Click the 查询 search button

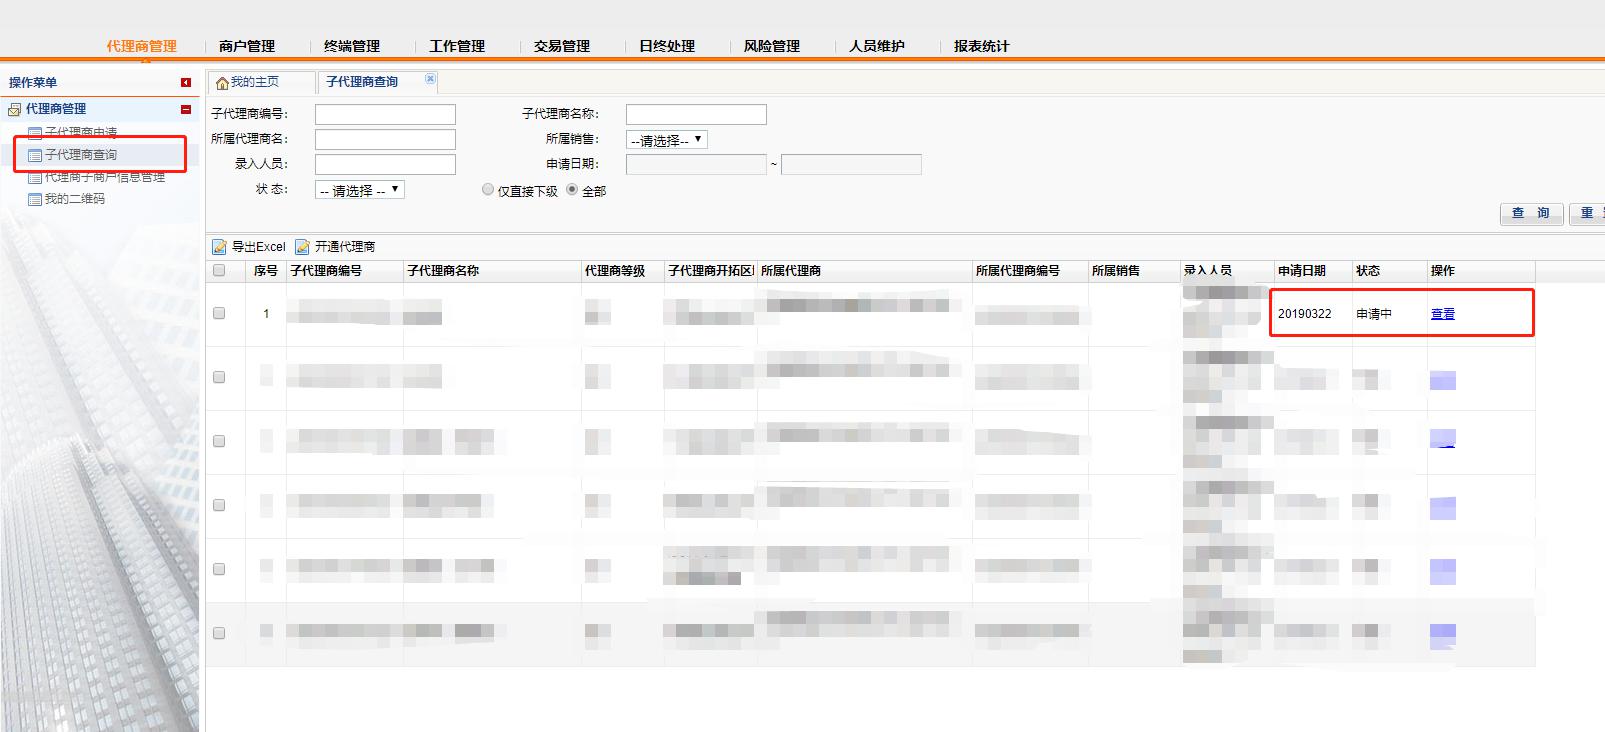point(1530,213)
